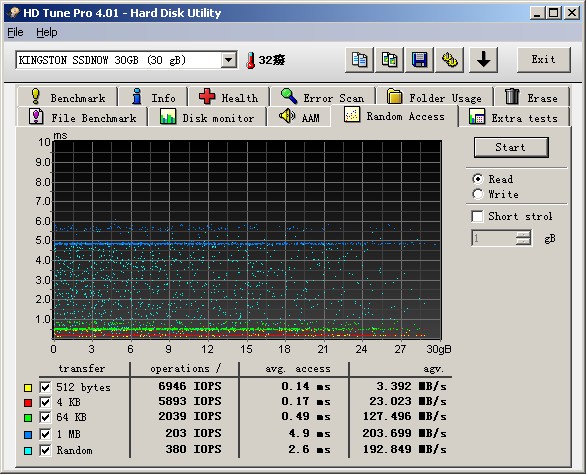Open the Error Scan magnifier icon tab
Image resolution: width=586 pixels, height=474 pixels.
click(289, 96)
